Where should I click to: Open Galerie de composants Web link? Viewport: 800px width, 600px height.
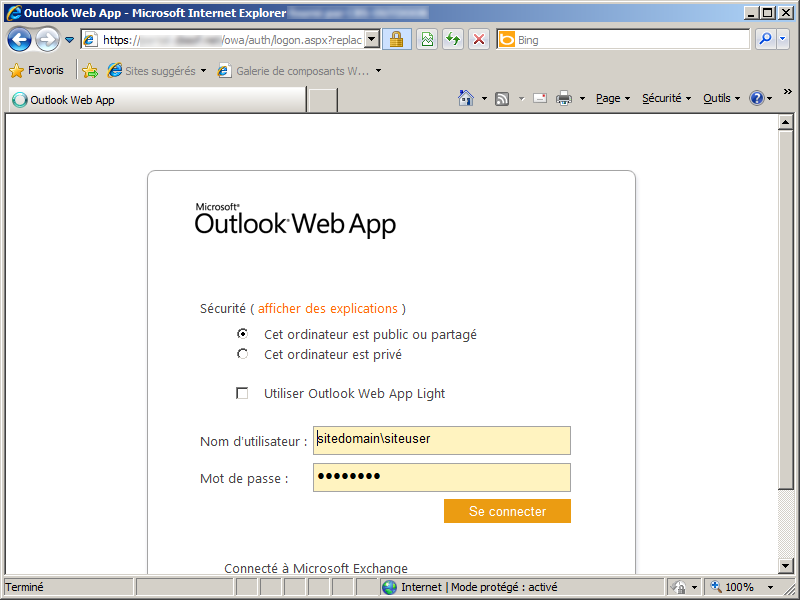pos(293,71)
